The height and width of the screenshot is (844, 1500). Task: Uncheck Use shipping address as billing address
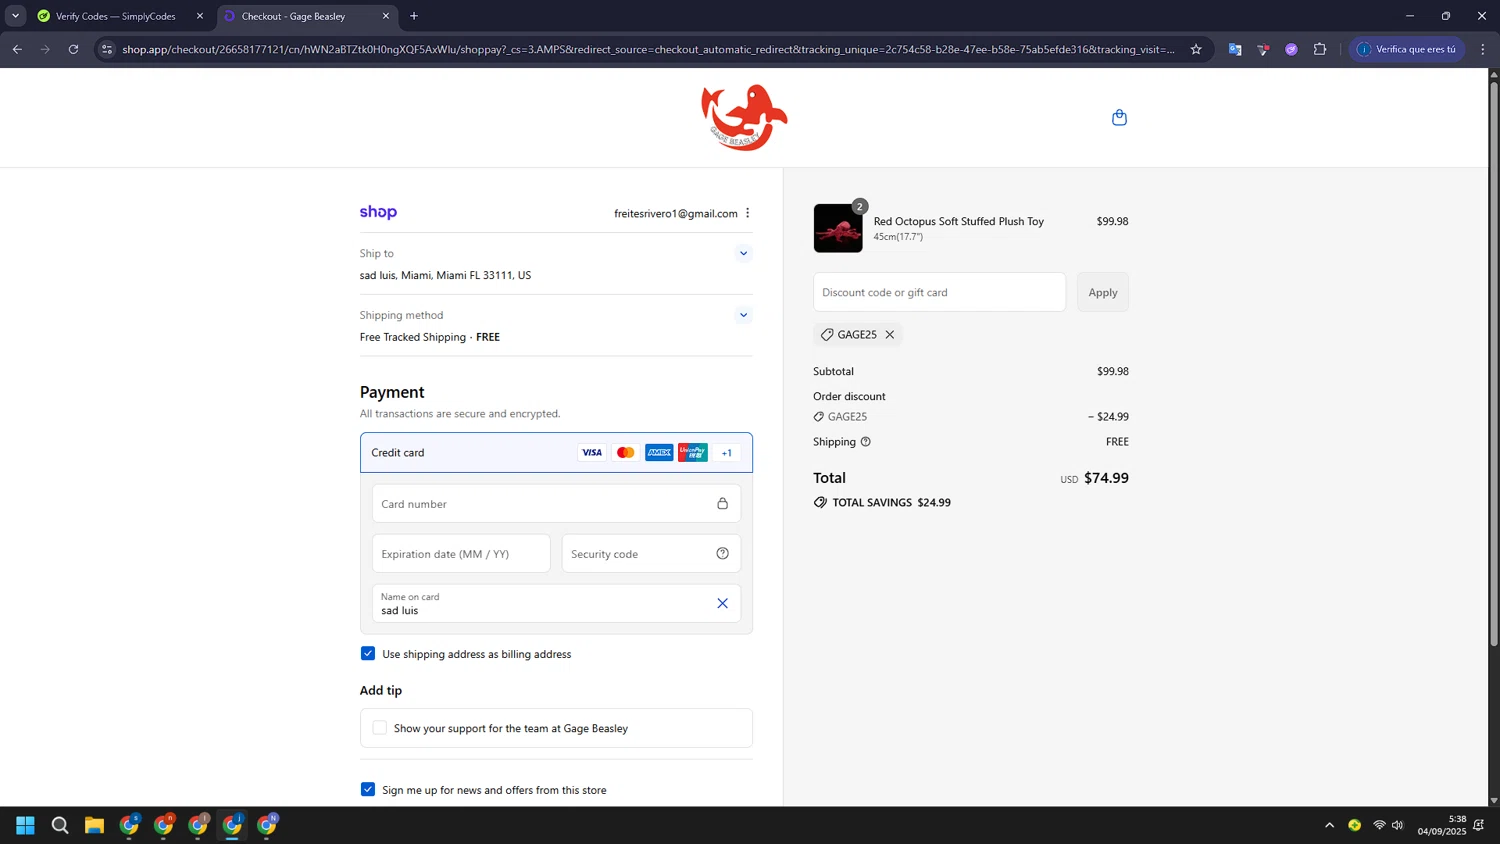click(368, 653)
